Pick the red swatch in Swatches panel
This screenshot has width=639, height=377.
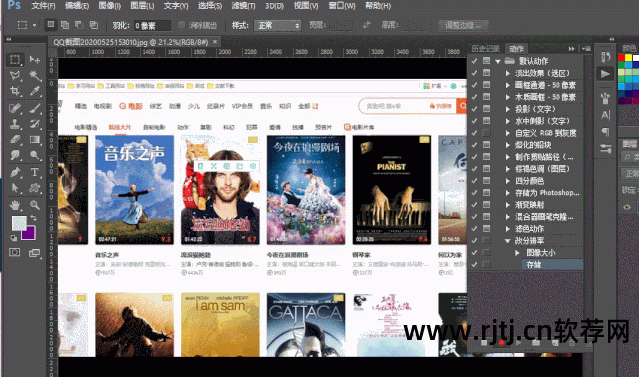pyautogui.click(x=621, y=58)
